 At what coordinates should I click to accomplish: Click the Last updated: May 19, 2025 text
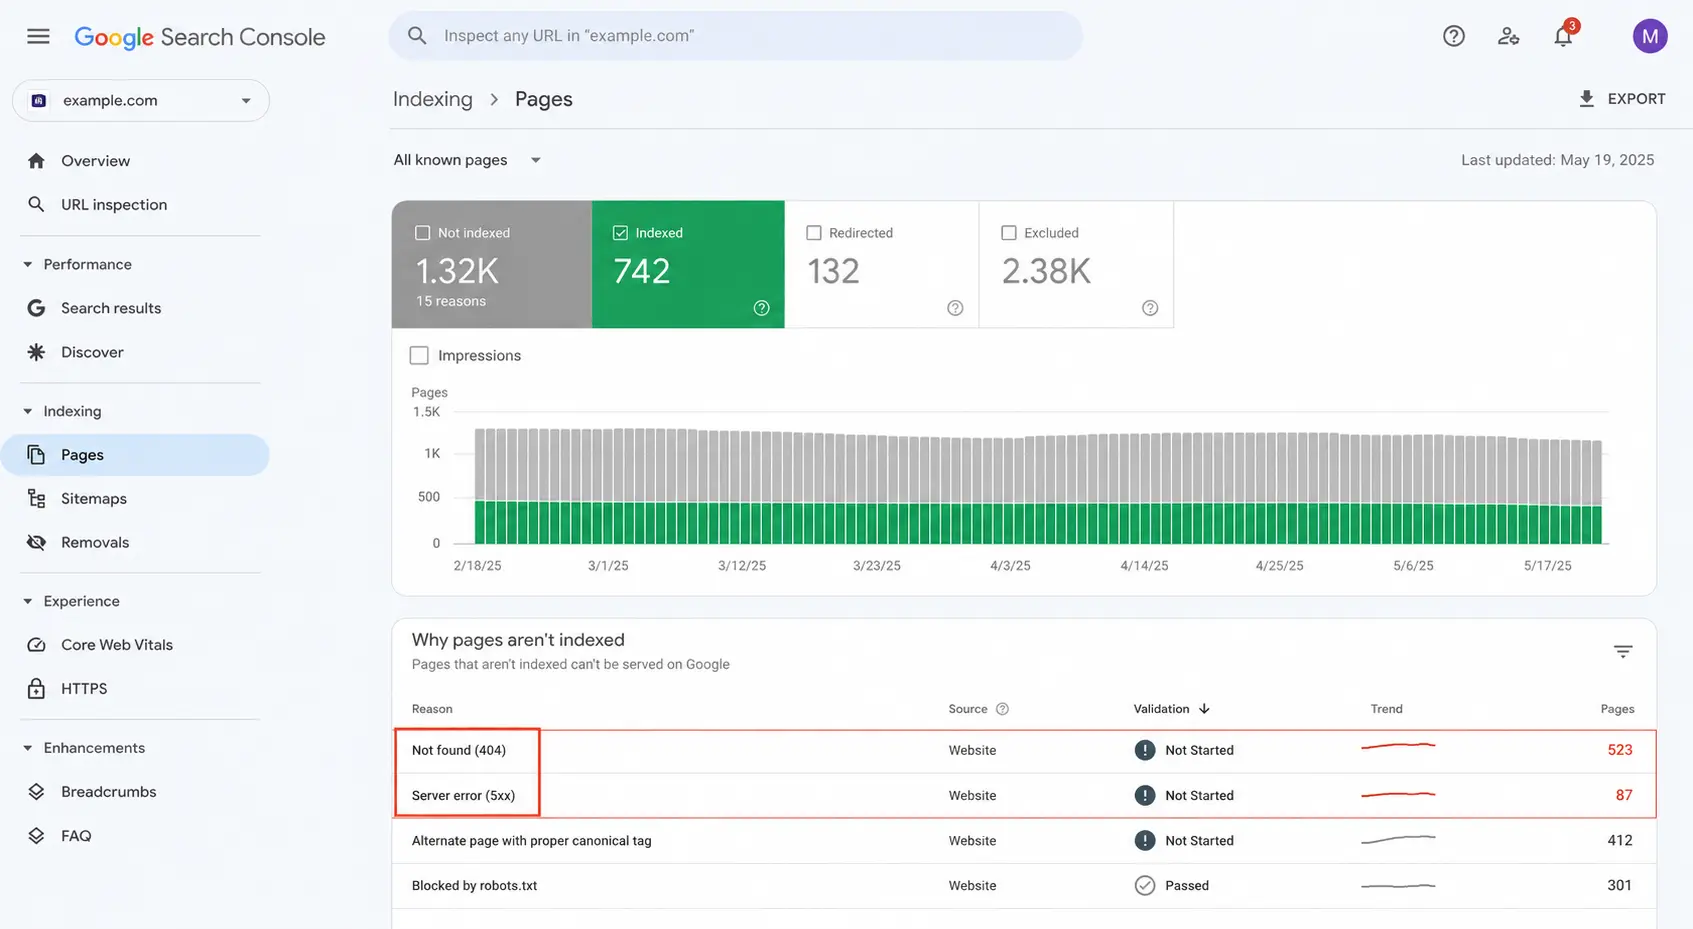(x=1557, y=160)
